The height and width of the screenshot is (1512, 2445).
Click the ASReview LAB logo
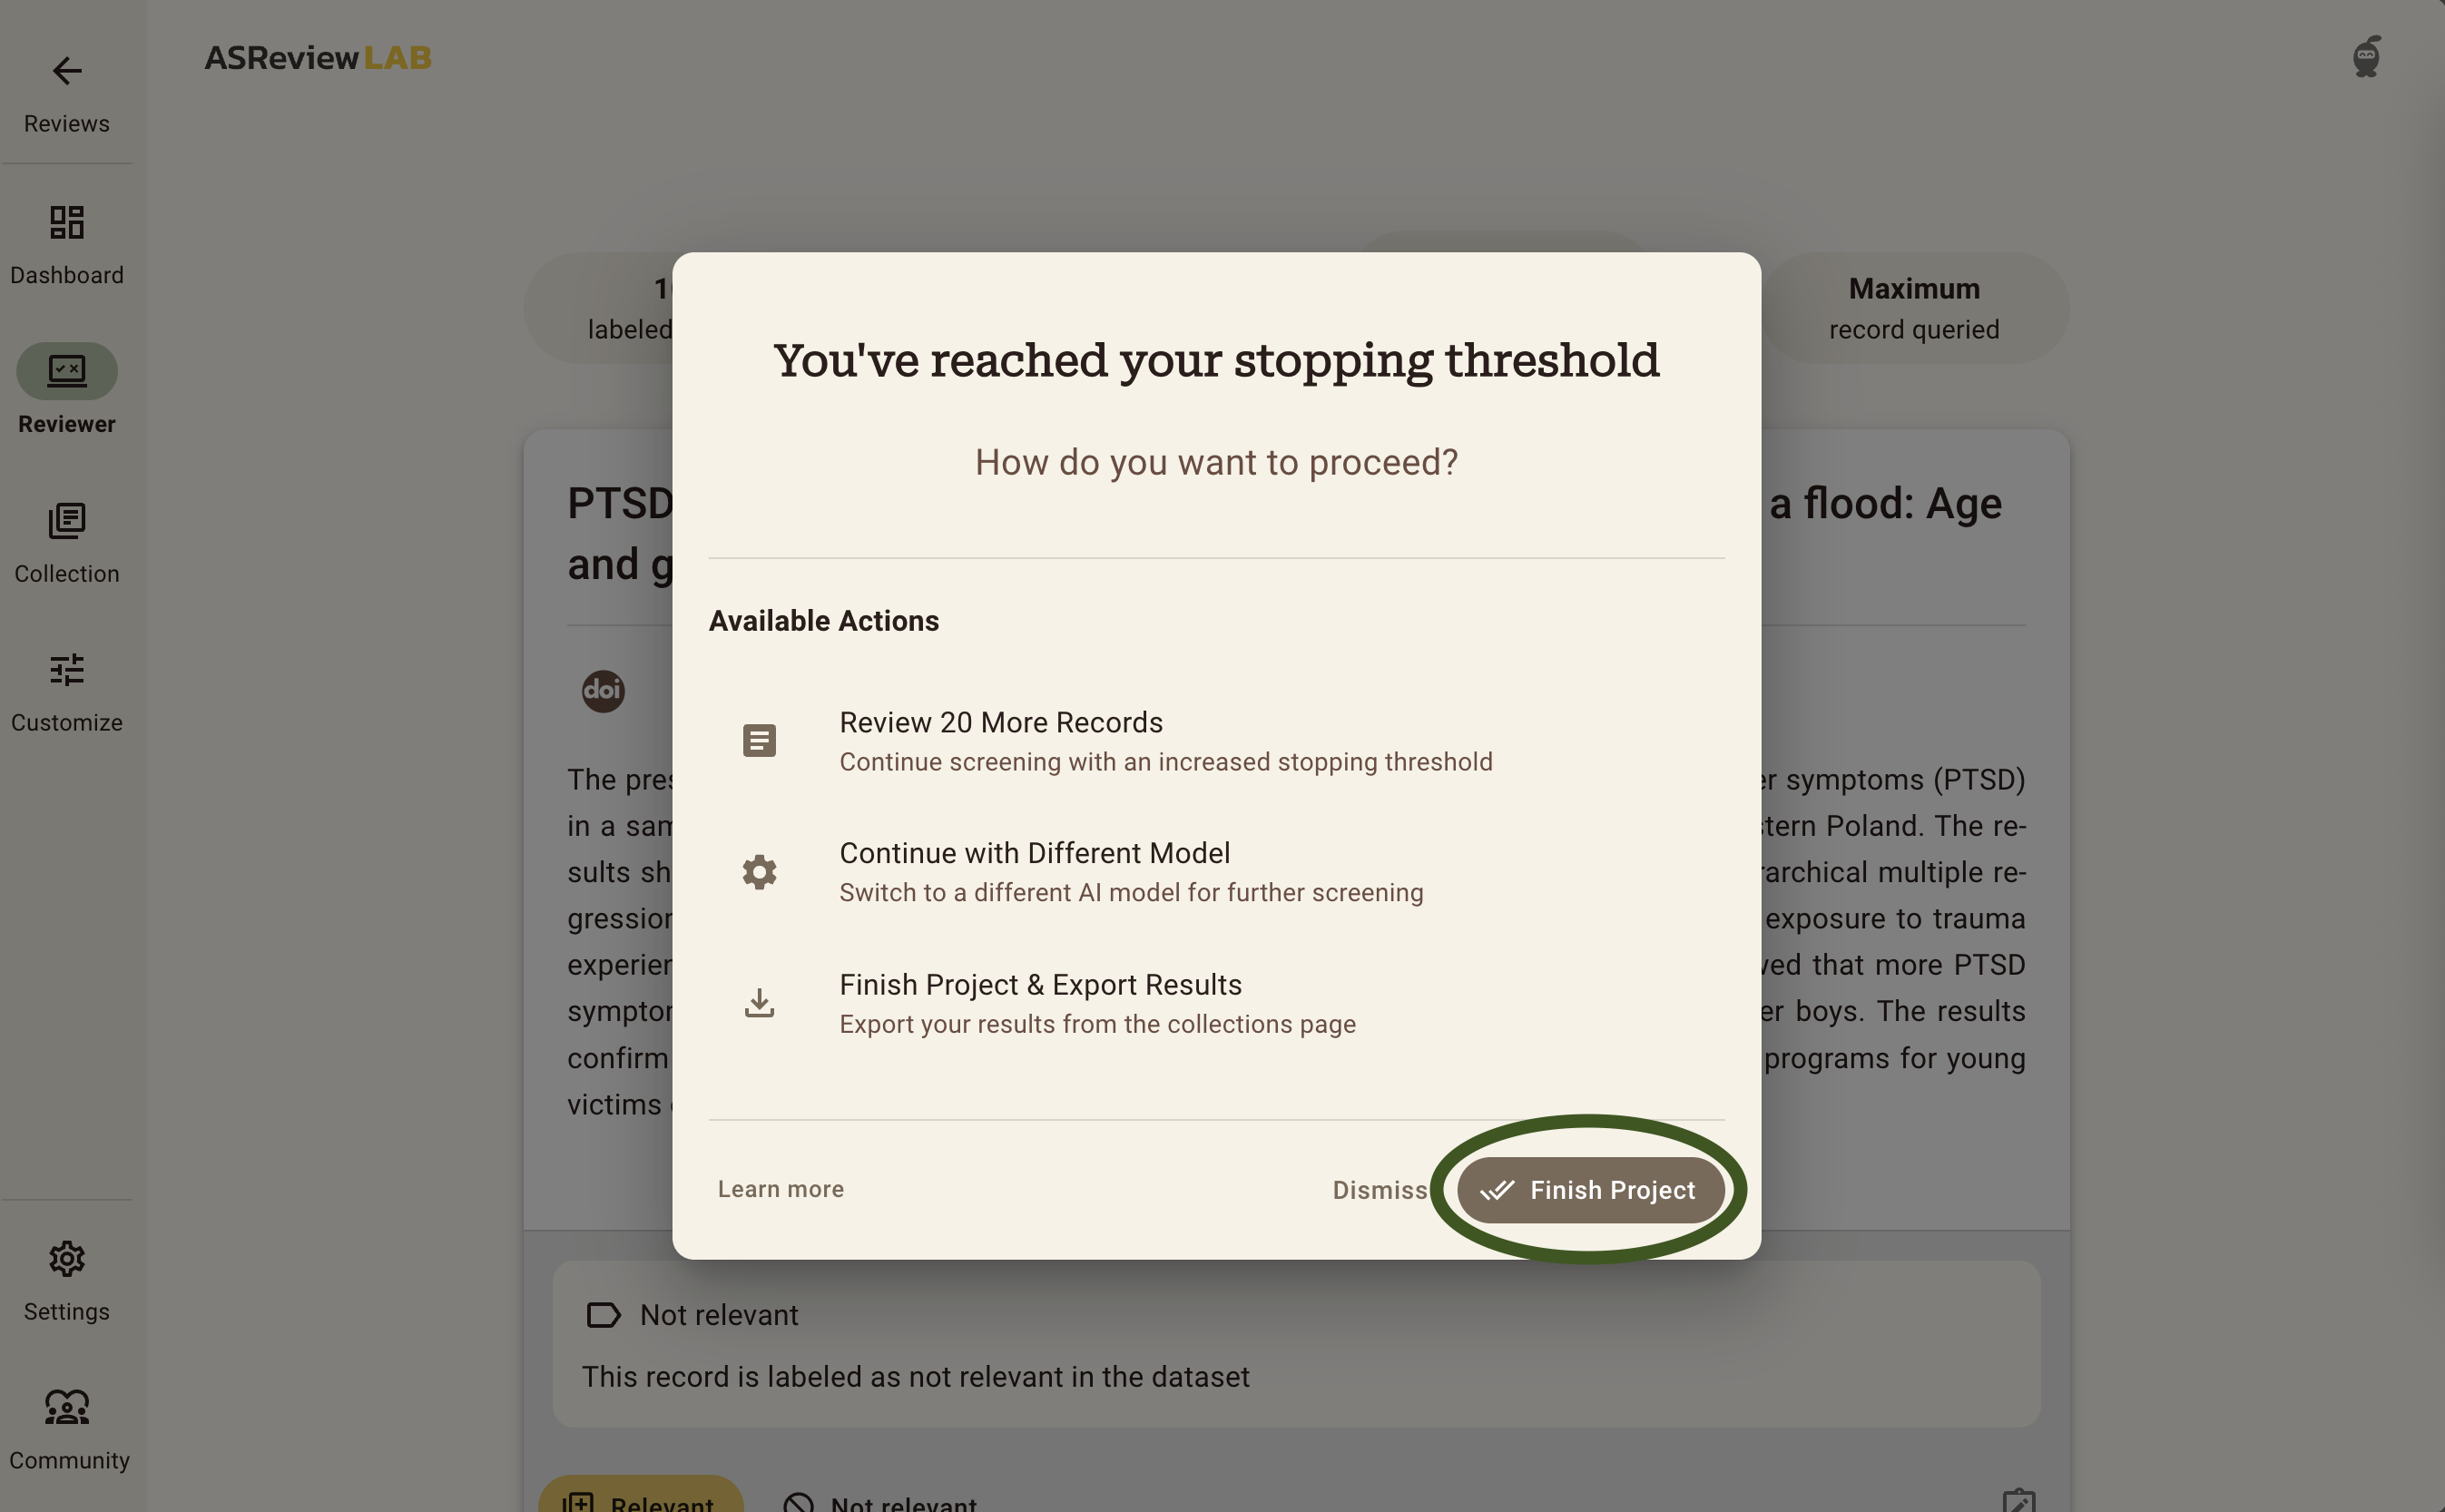coord(318,58)
